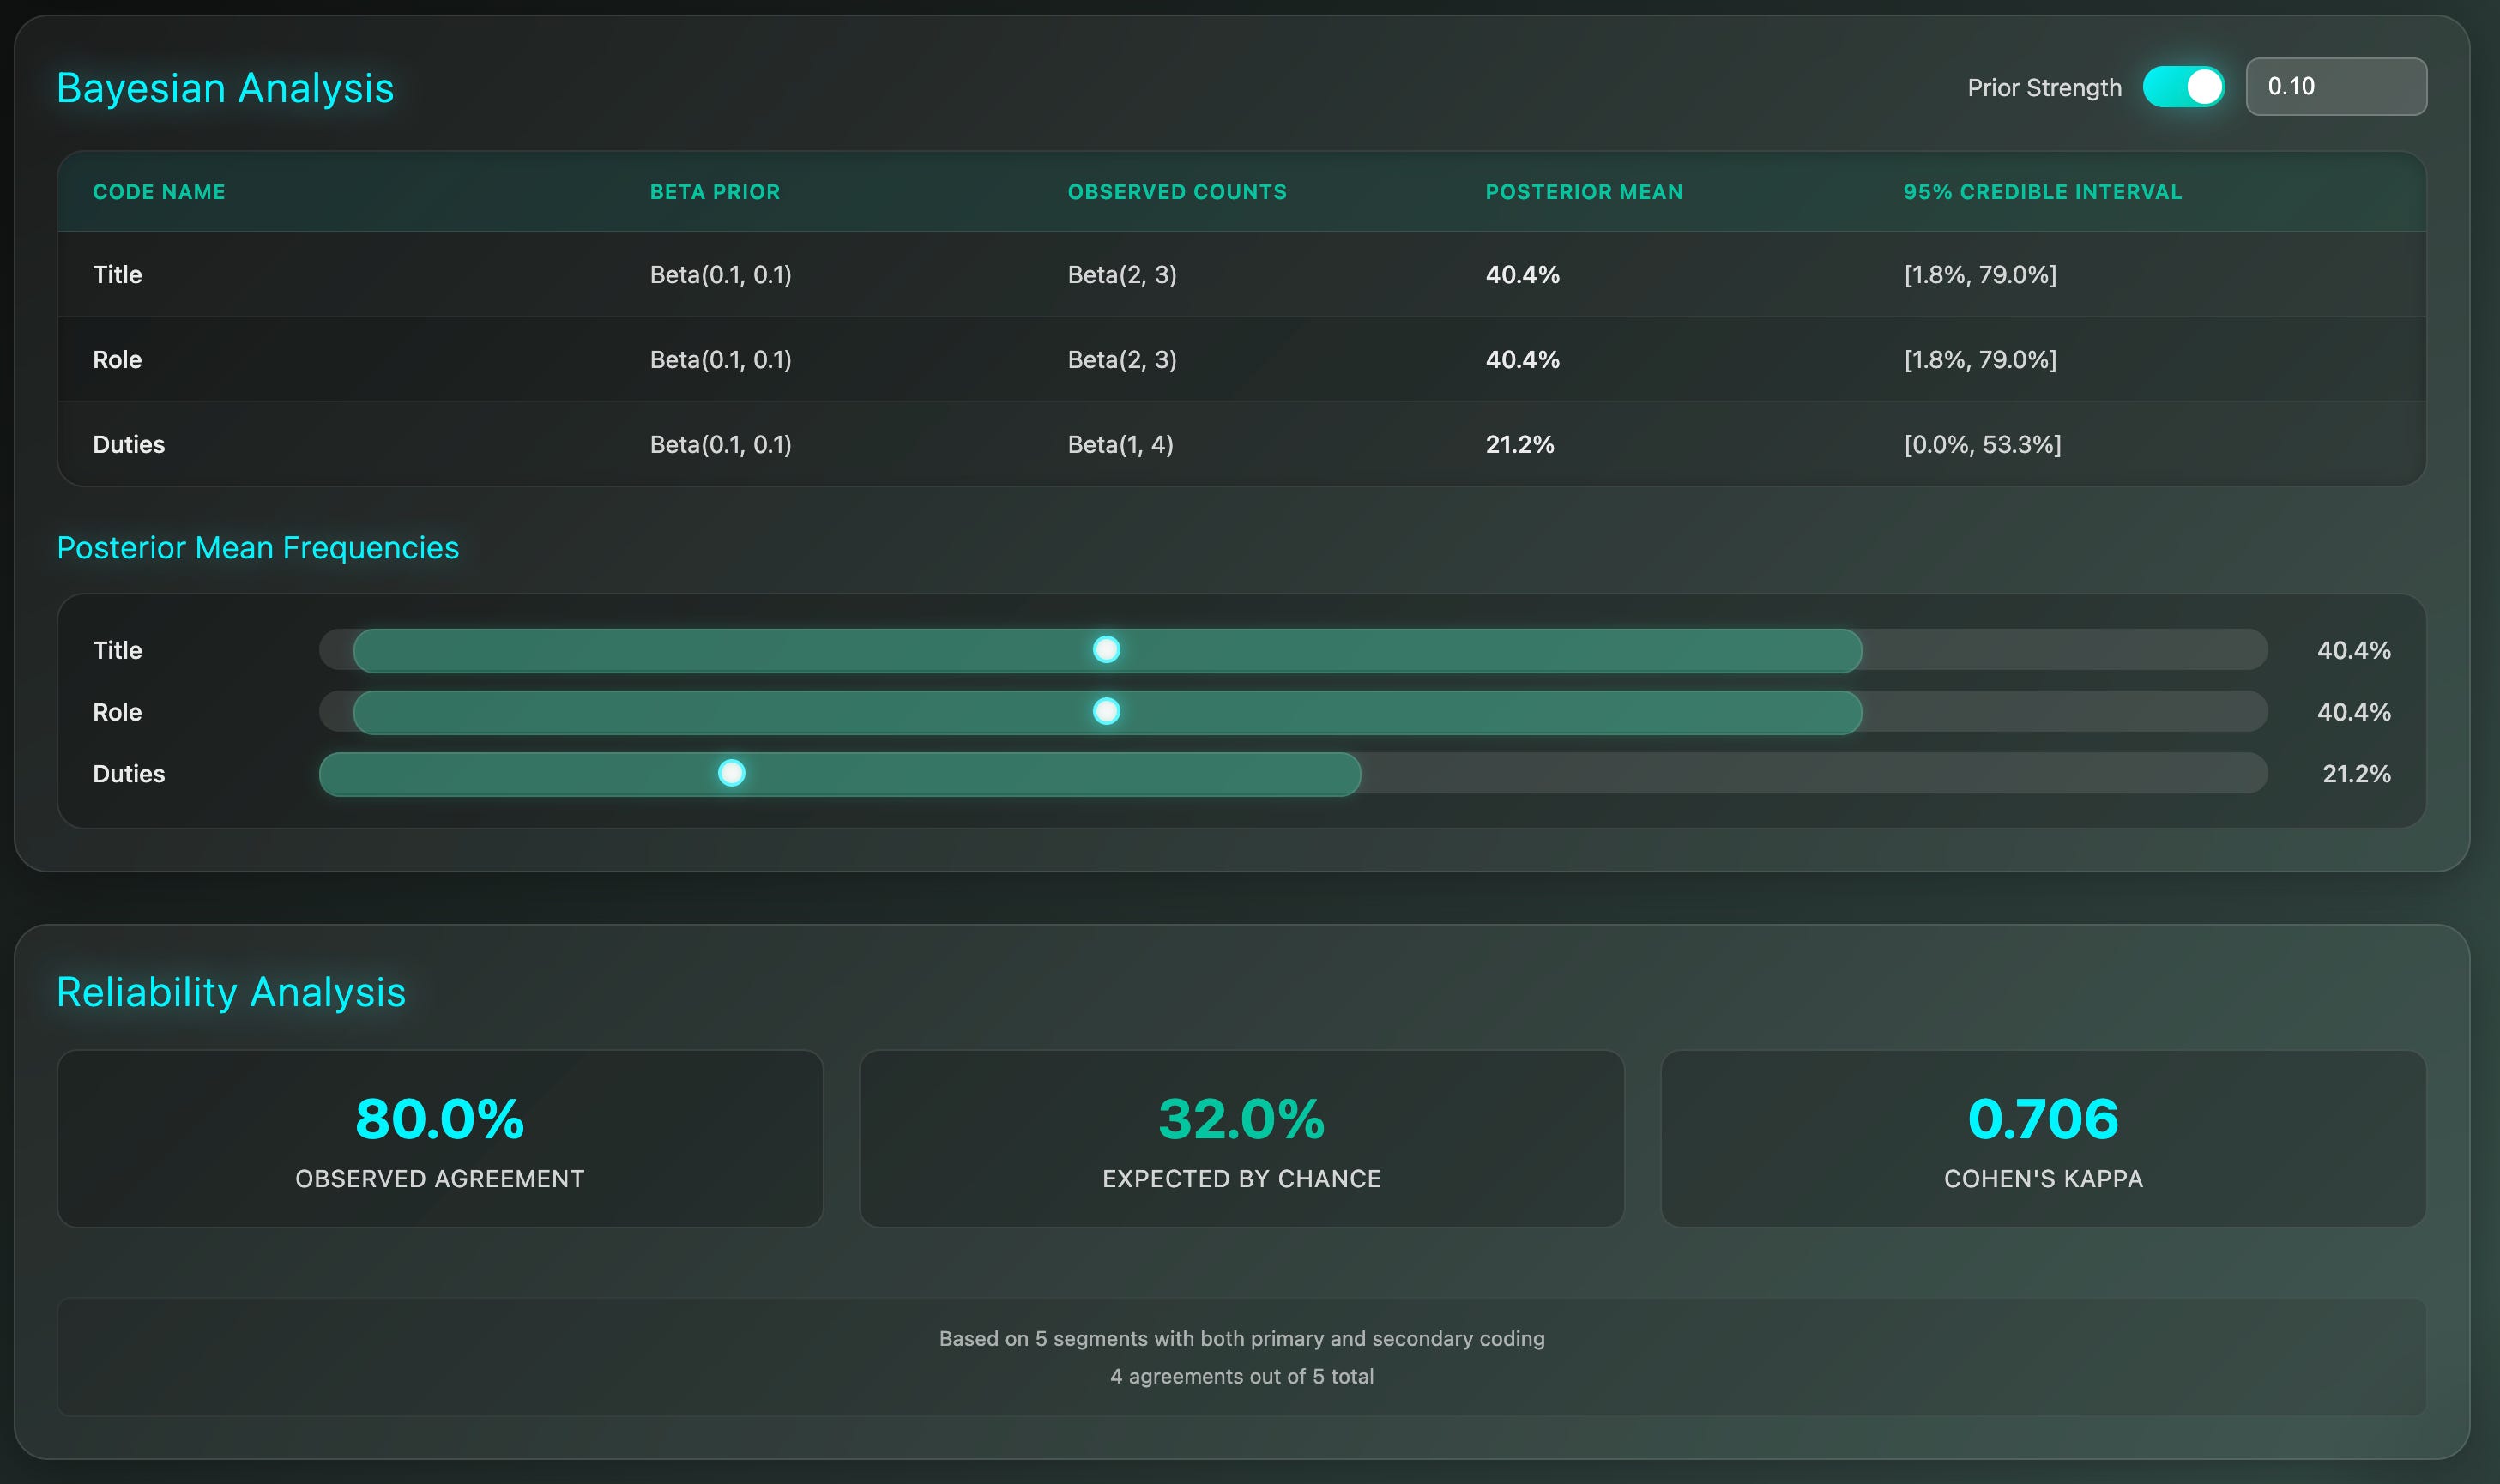The width and height of the screenshot is (2500, 1484).
Task: Click the Code Name column header
Action: coord(159,192)
